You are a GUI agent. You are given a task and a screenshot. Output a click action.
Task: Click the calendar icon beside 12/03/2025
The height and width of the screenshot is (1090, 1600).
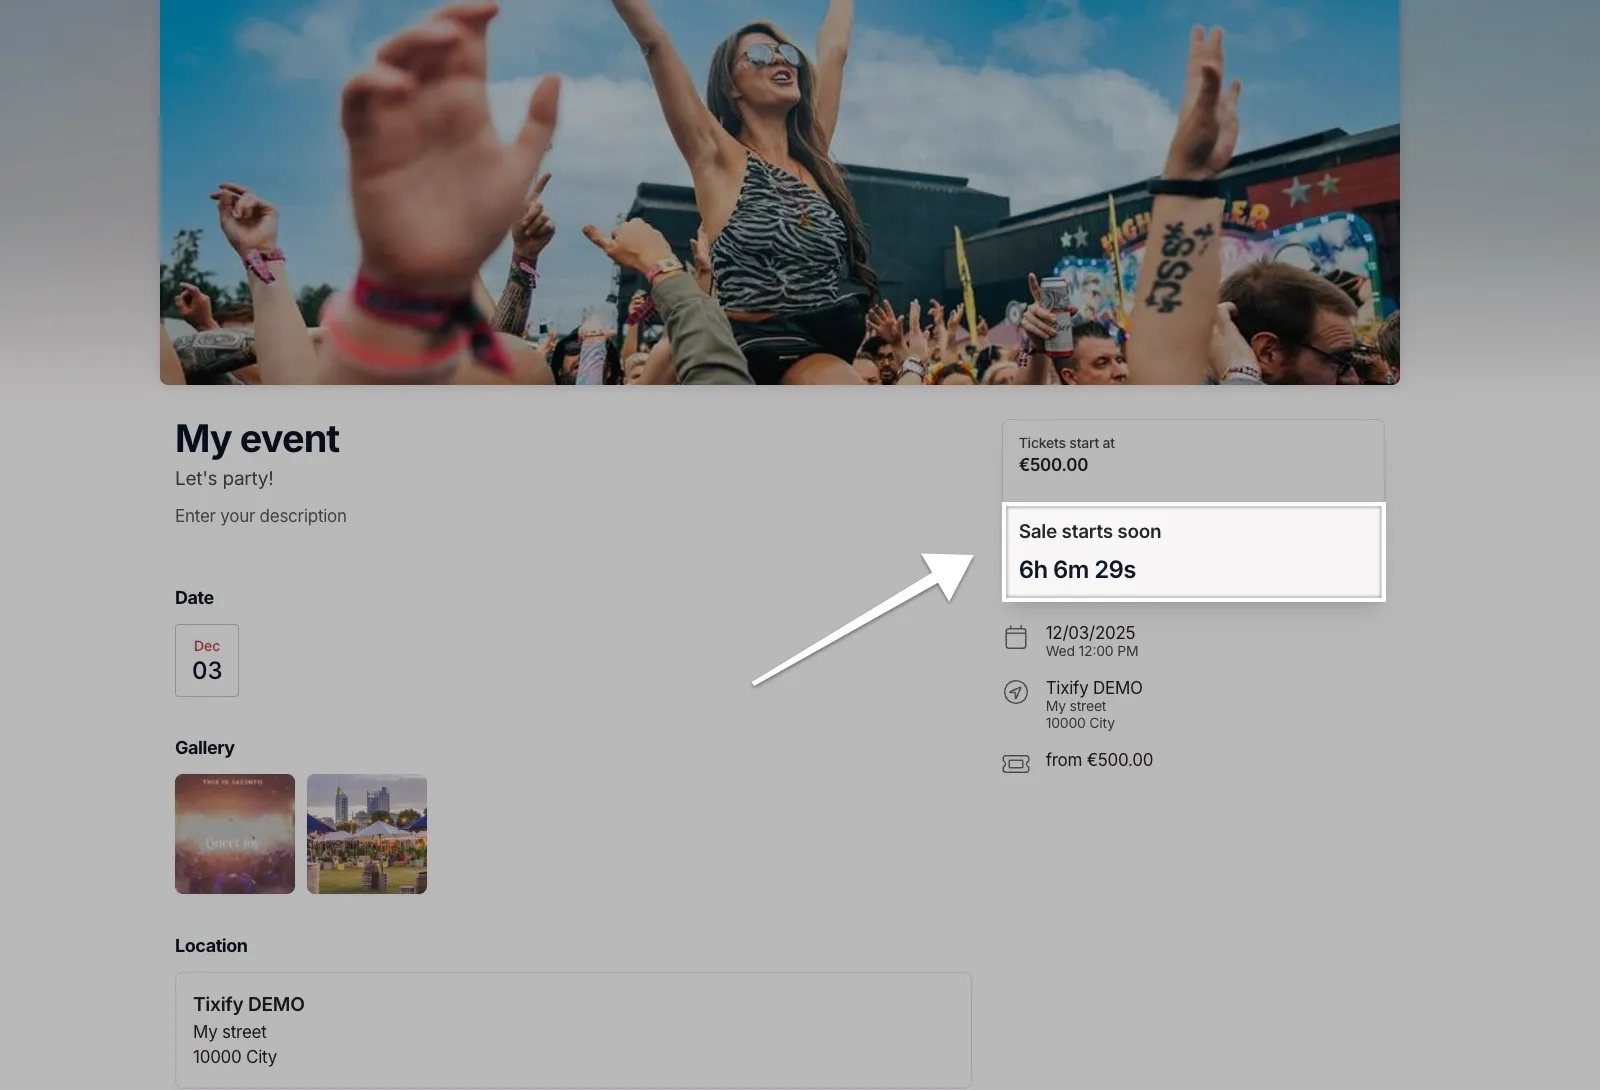[x=1015, y=638]
